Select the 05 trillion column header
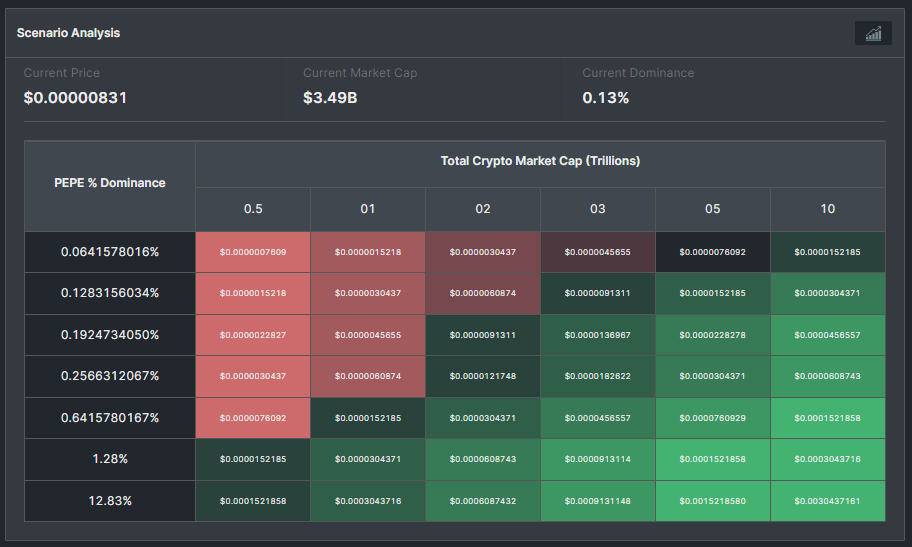 [713, 209]
